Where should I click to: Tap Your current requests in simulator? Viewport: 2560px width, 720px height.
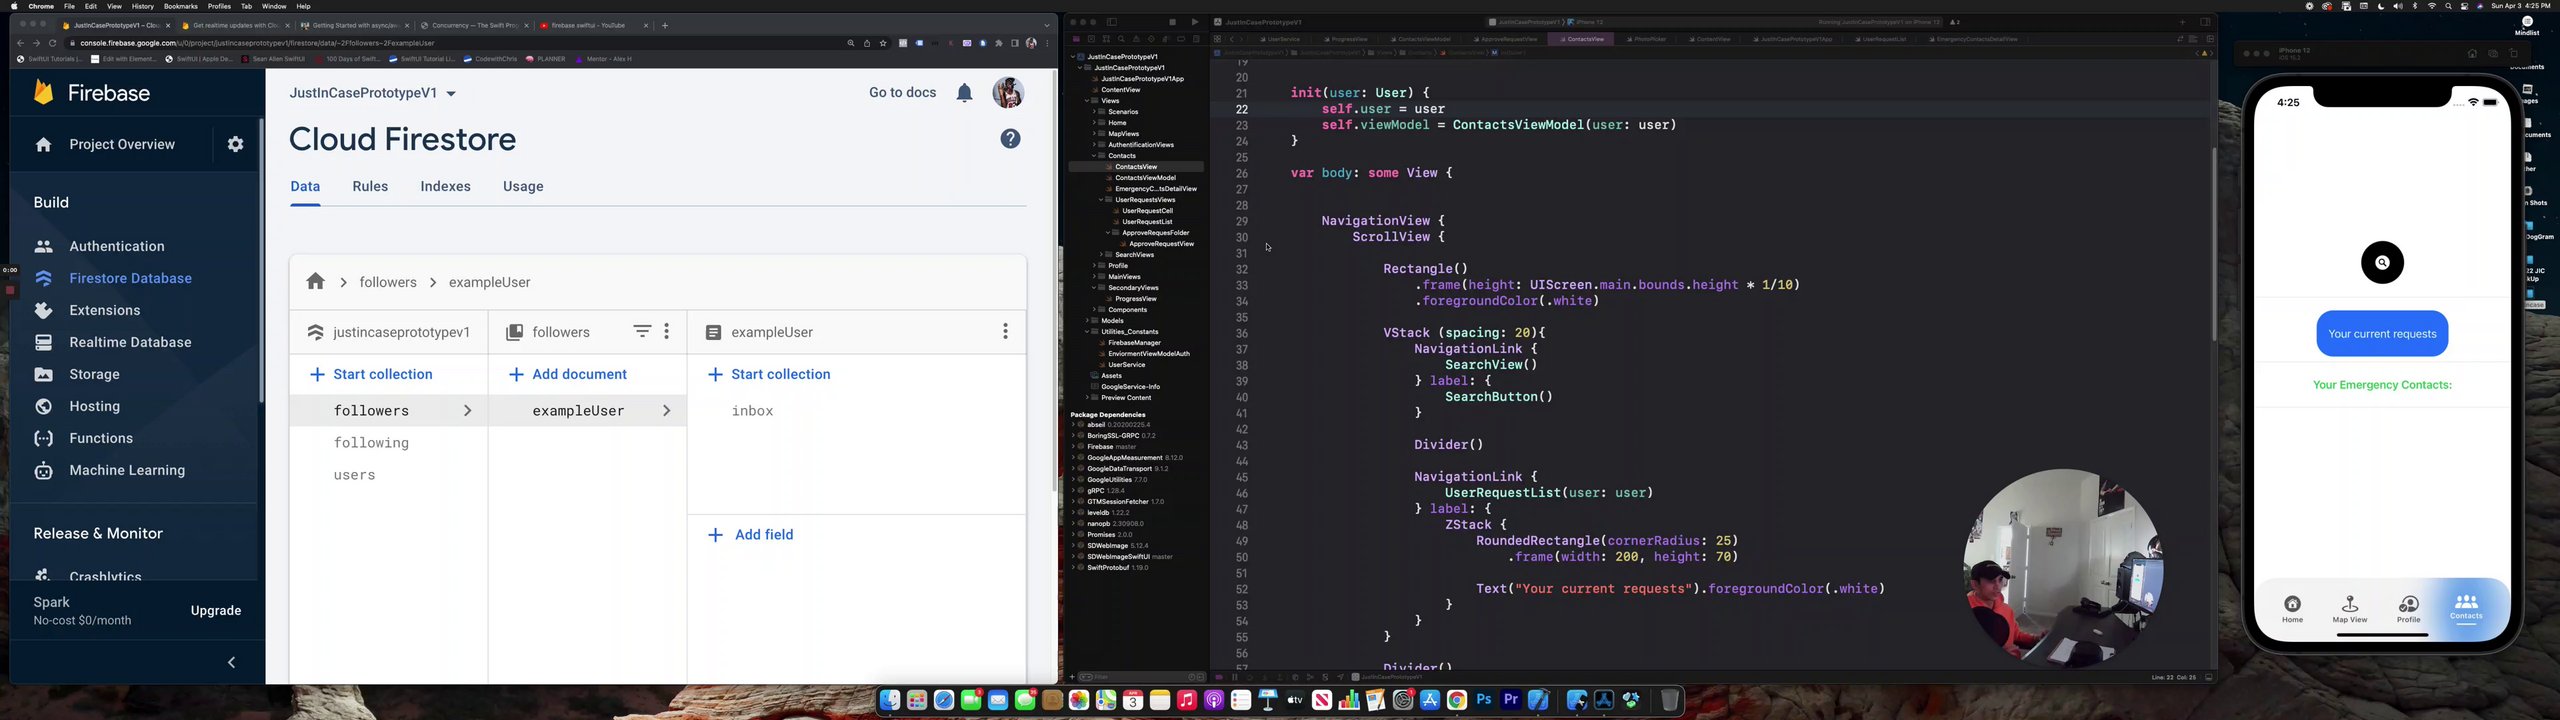(2382, 334)
